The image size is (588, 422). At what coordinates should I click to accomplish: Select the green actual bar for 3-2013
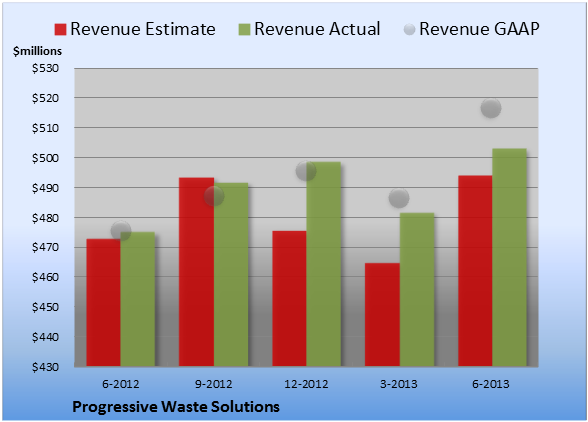coord(417,289)
